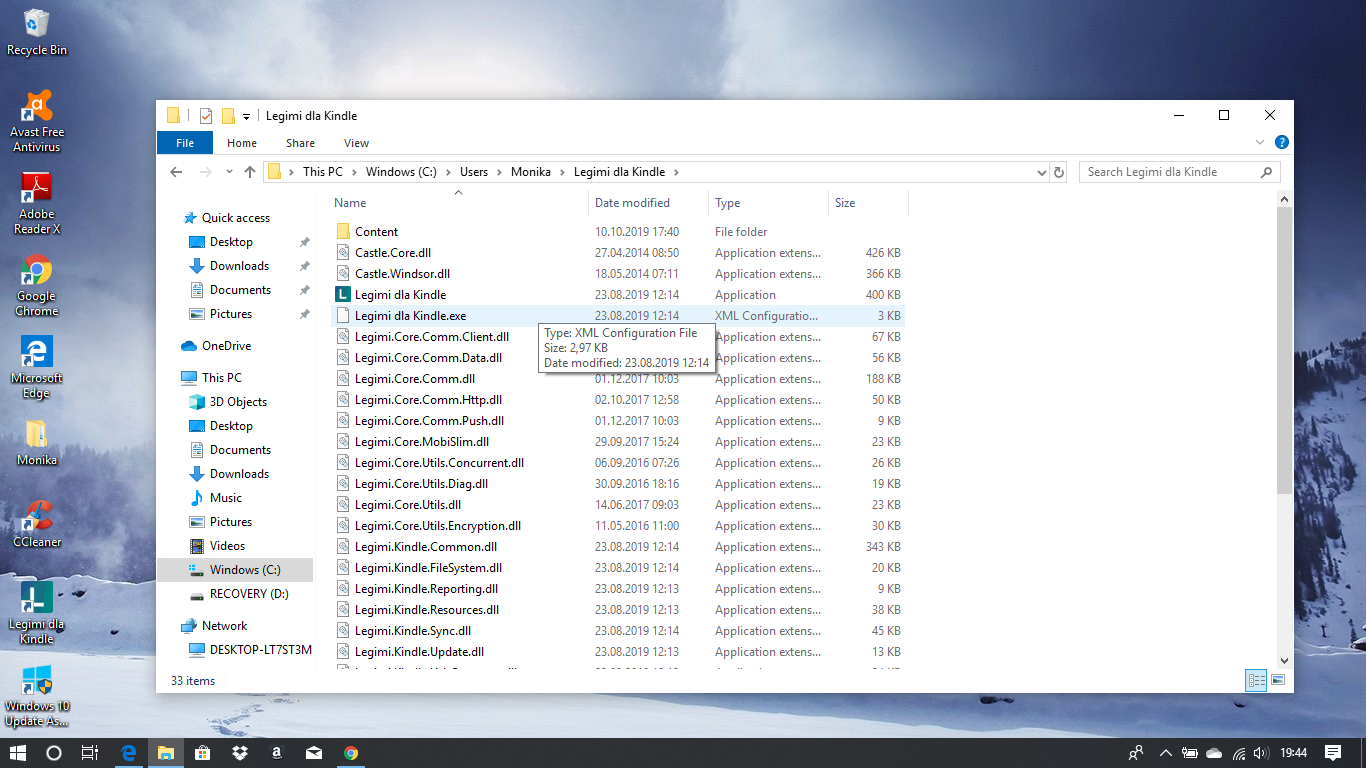
Task: Click the Windows Start button
Action: point(17,753)
